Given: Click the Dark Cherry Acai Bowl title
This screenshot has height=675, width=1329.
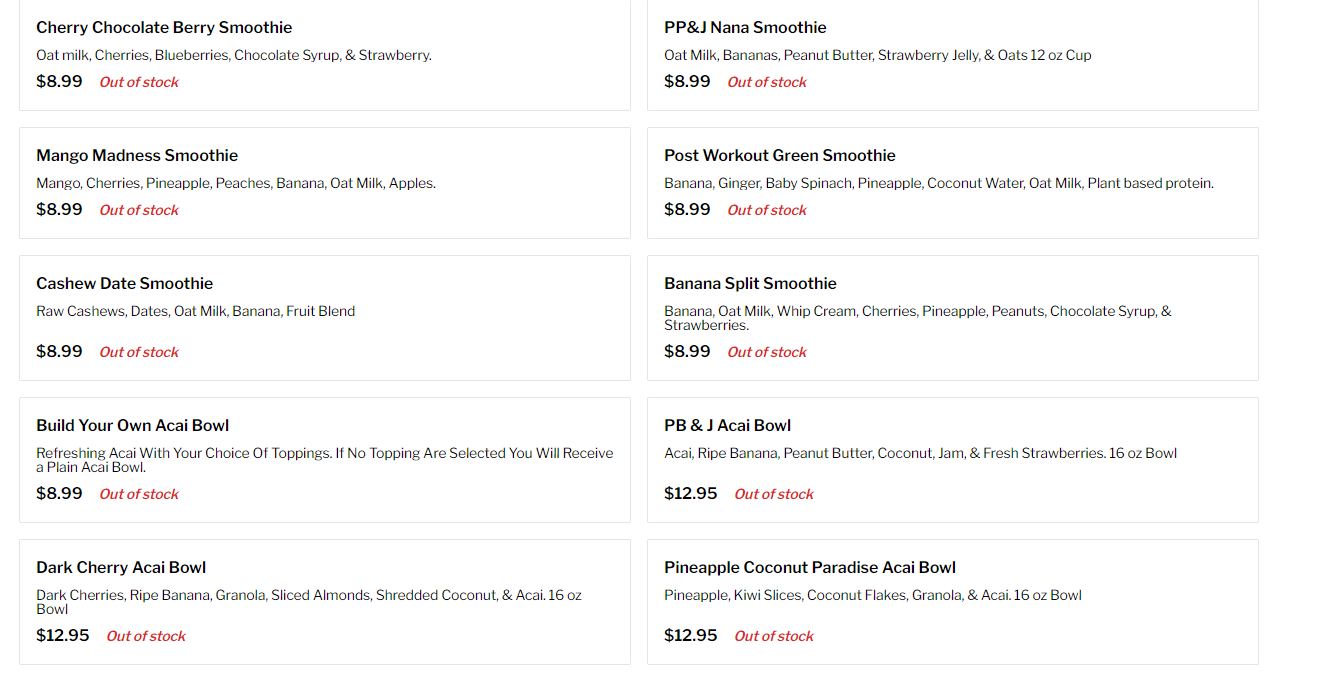Looking at the screenshot, I should (x=121, y=568).
